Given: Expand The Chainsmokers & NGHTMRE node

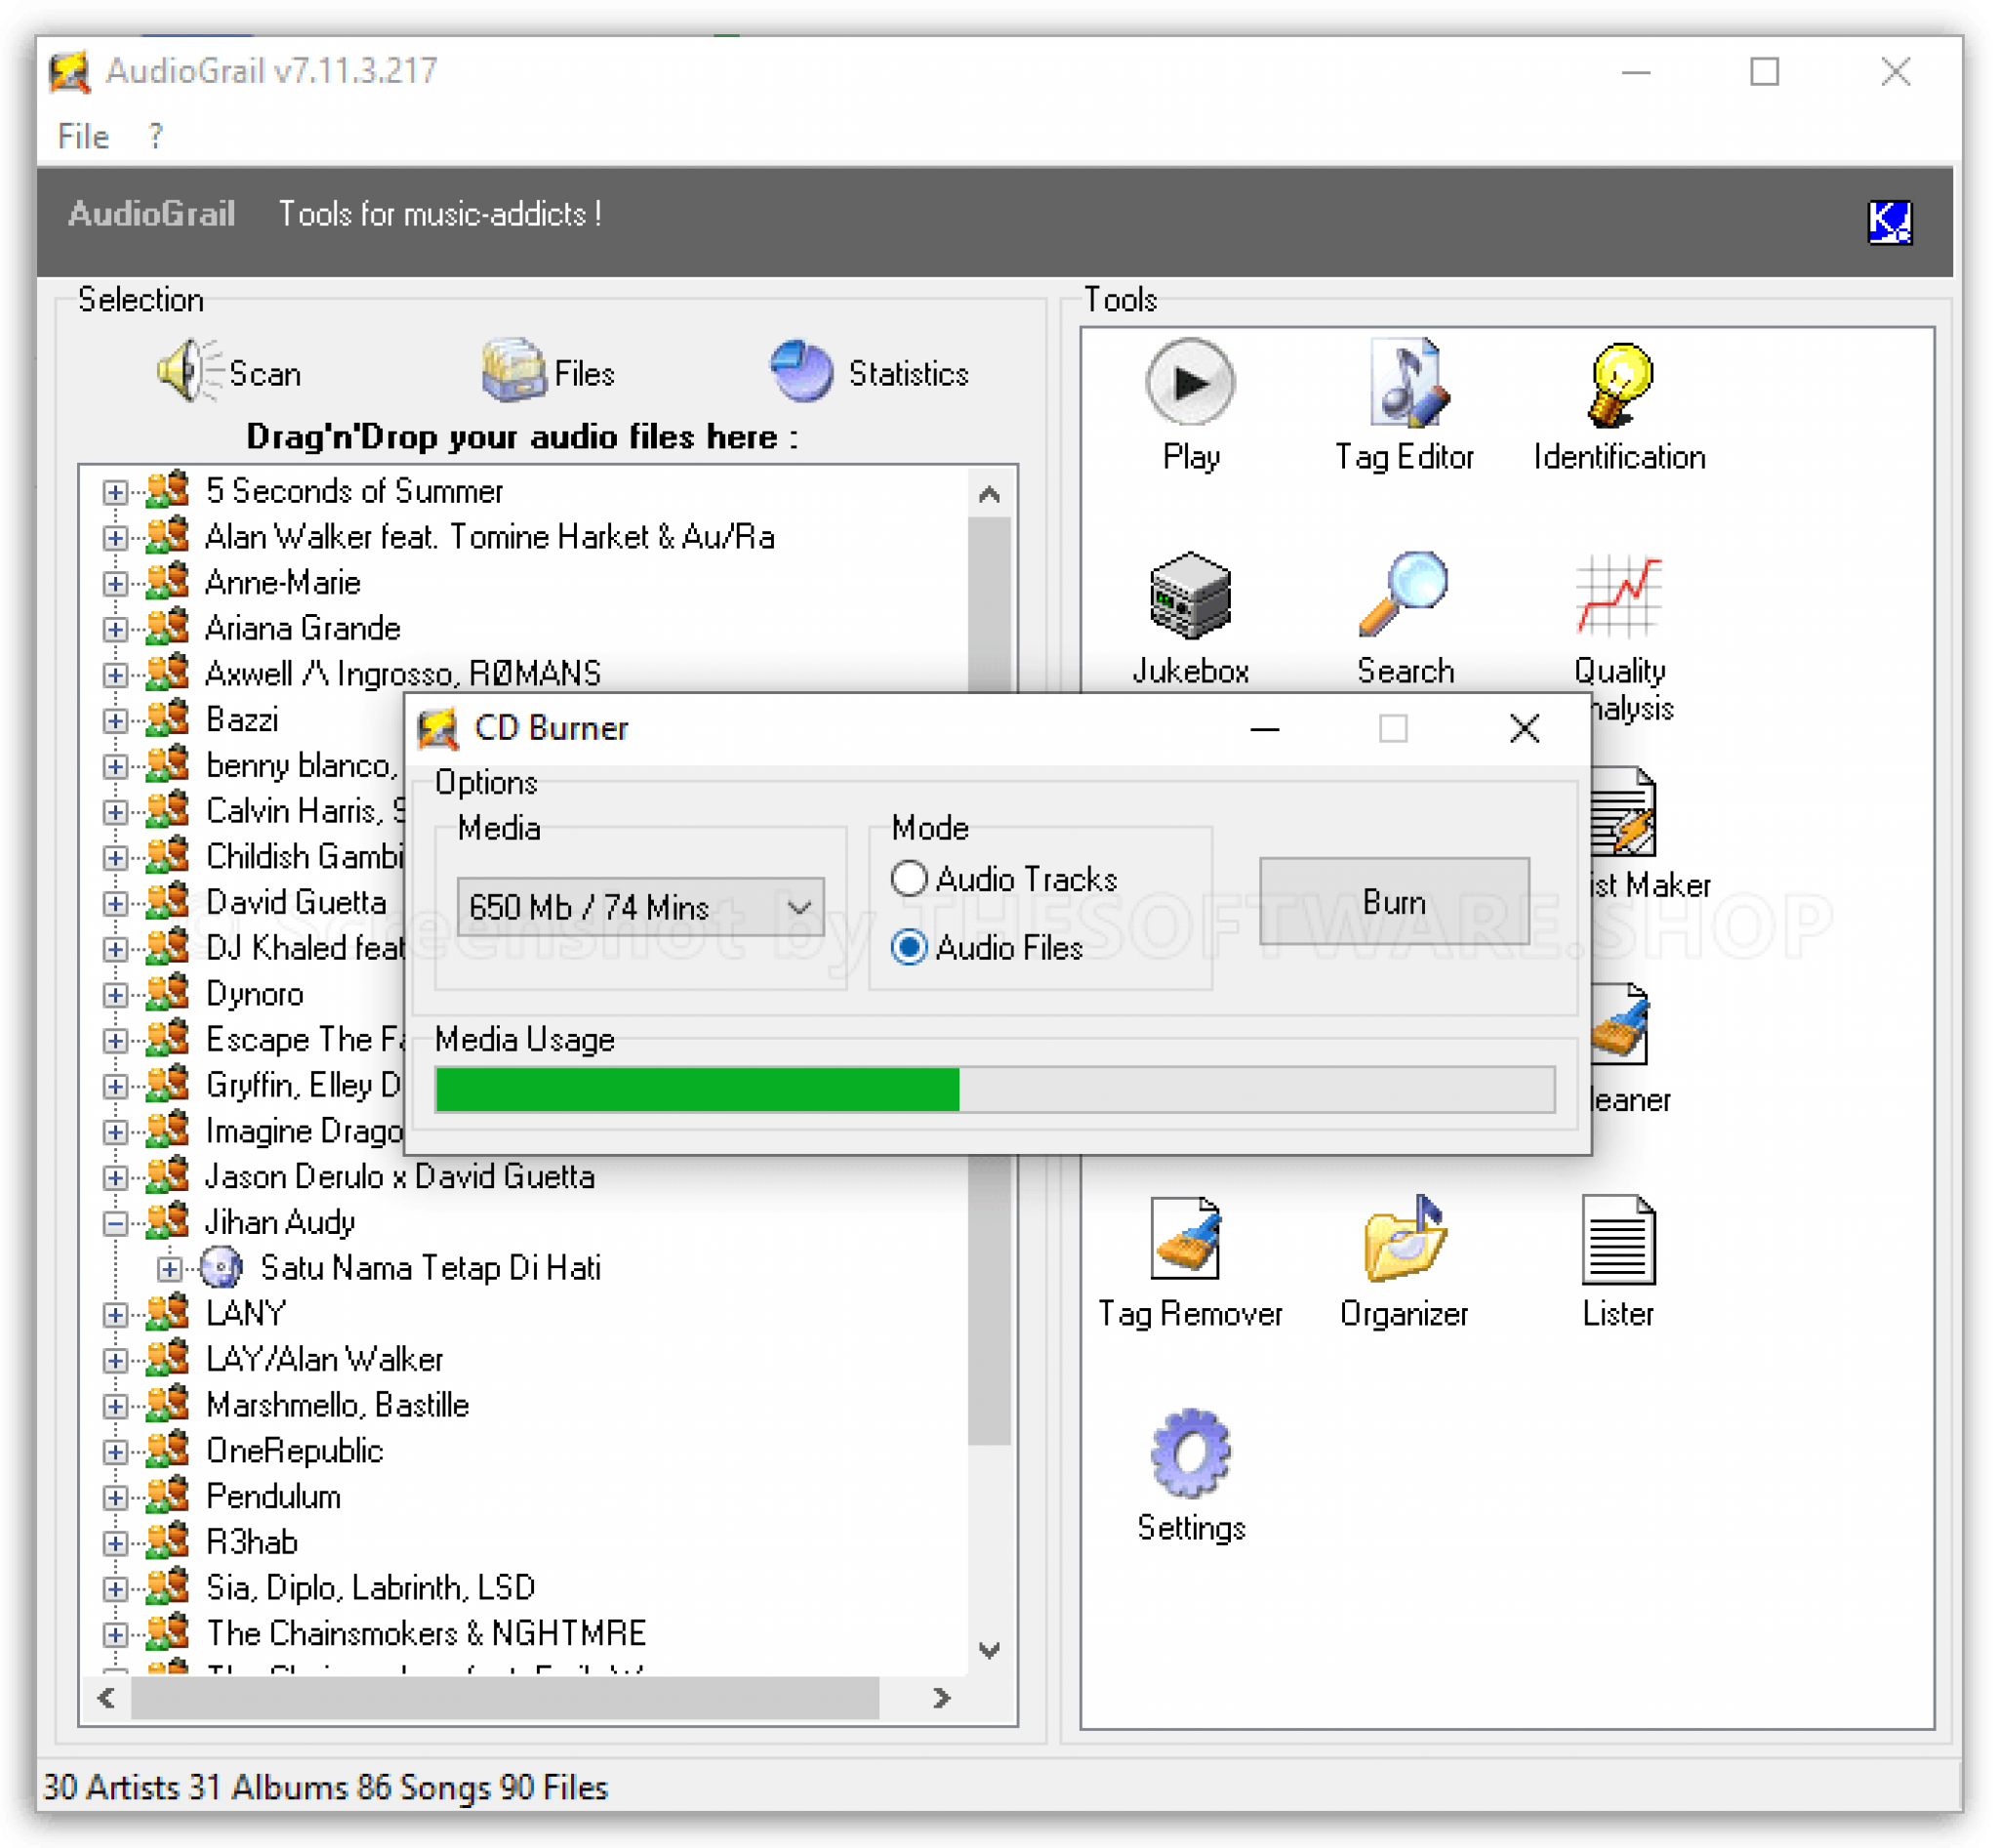Looking at the screenshot, I should [115, 1636].
